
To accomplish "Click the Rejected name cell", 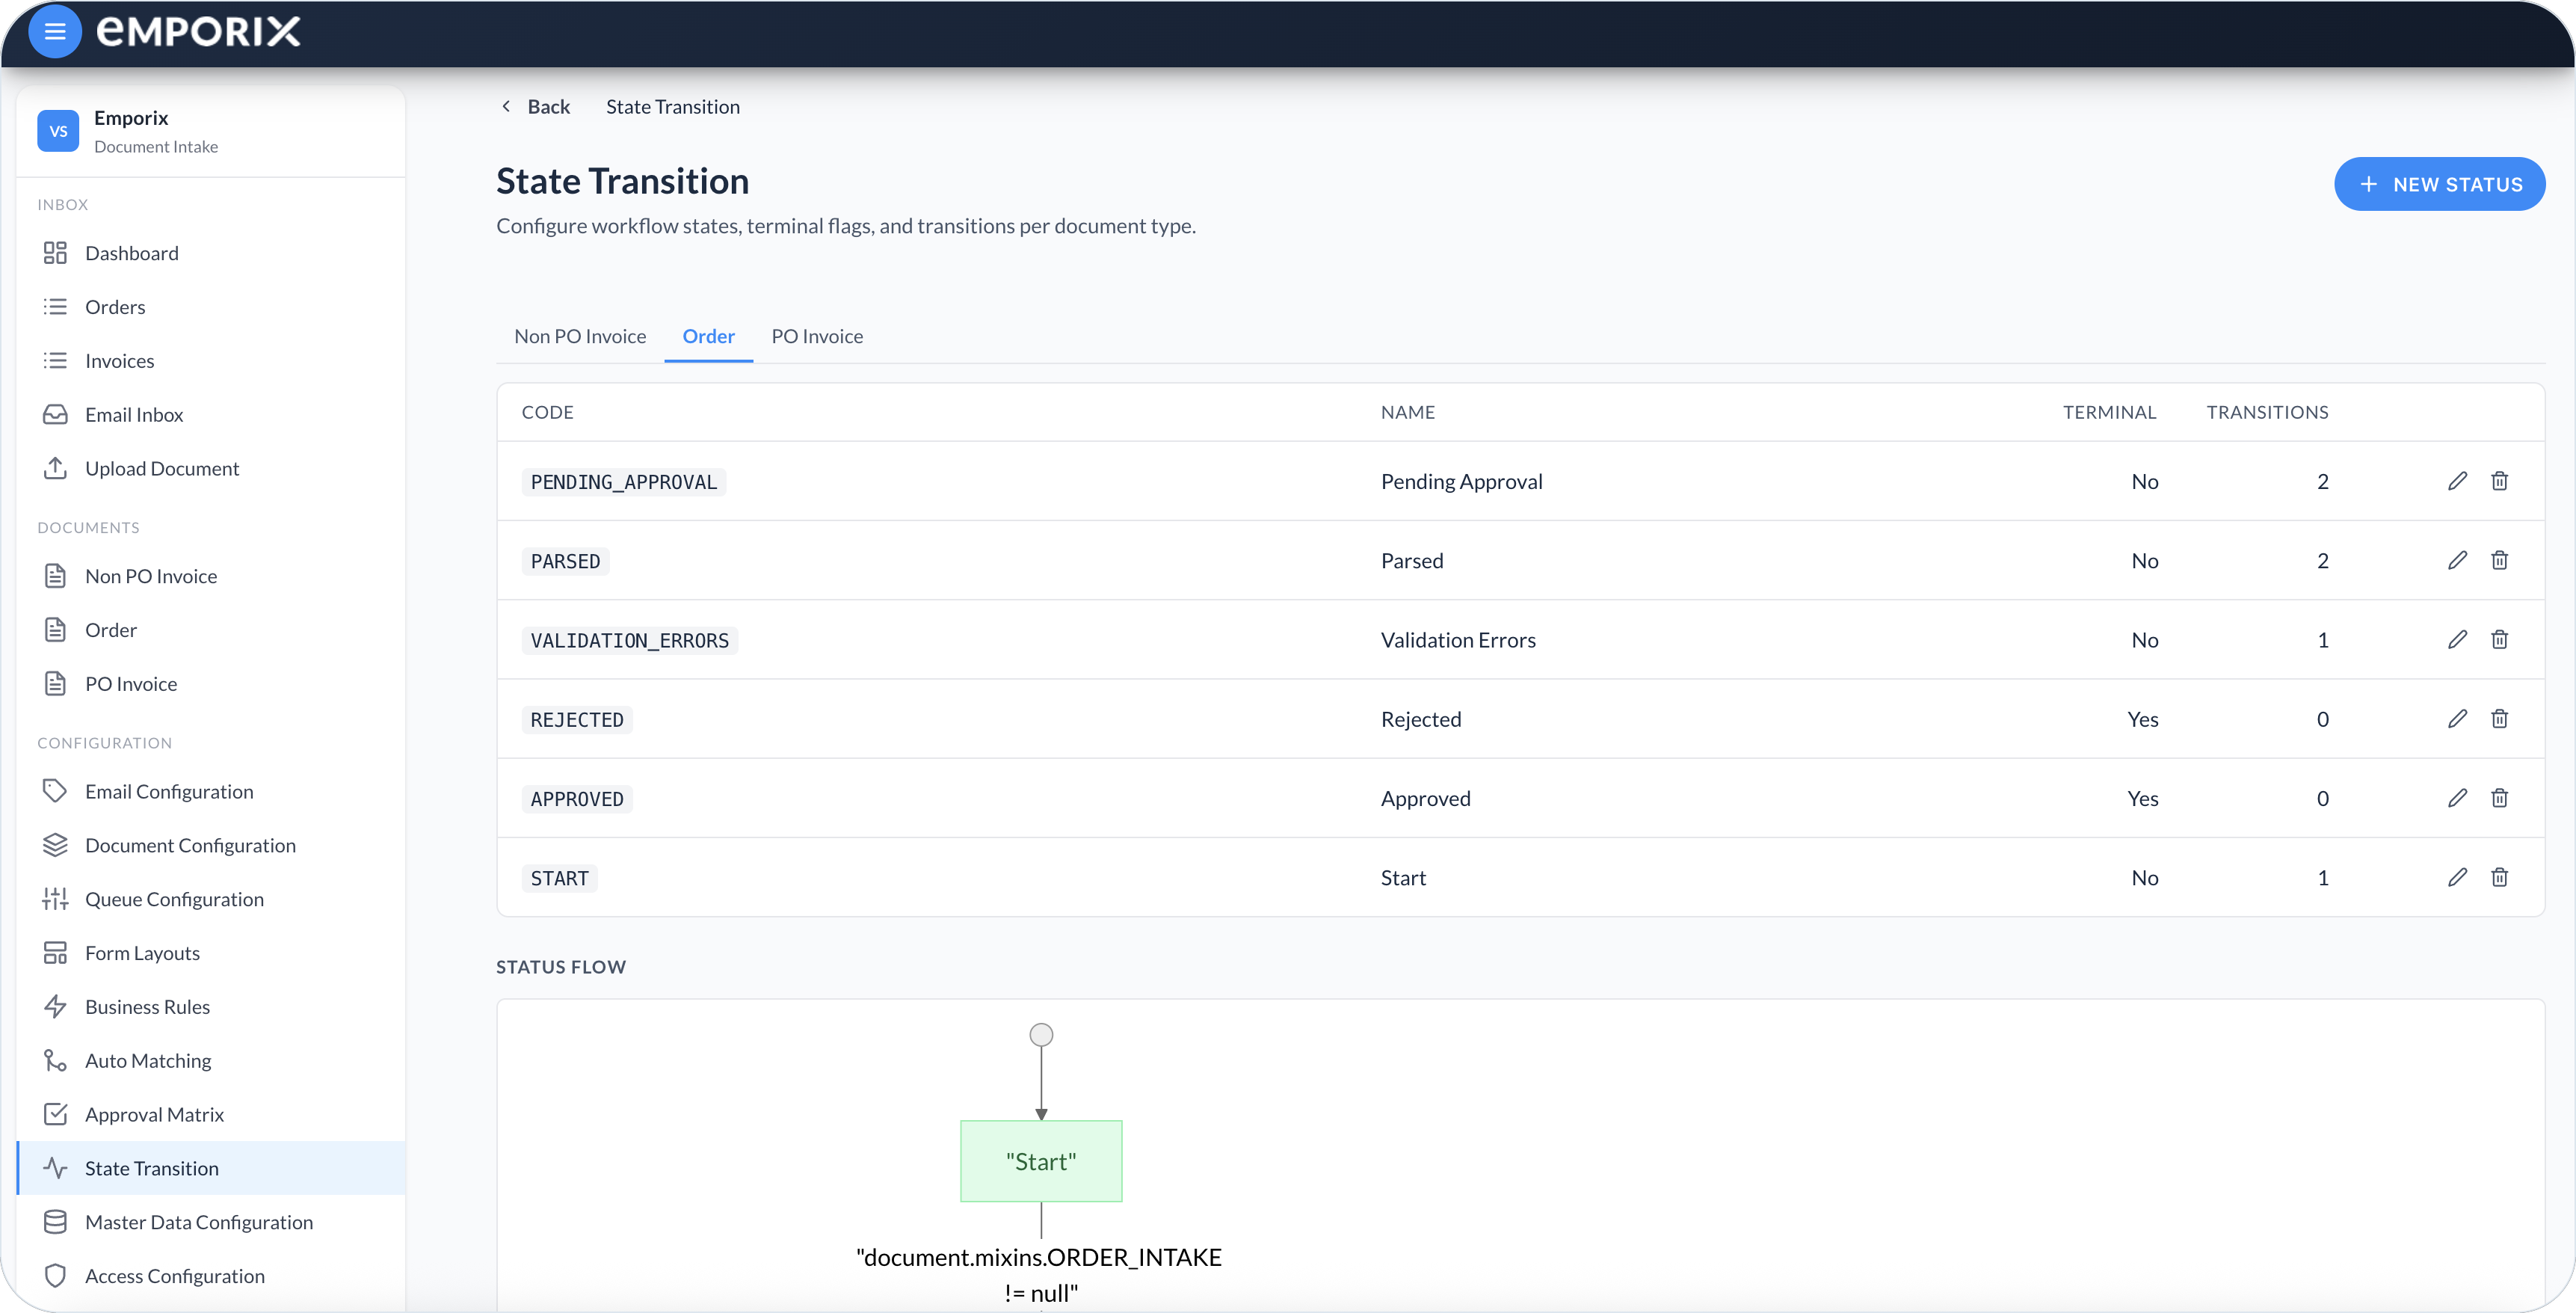I will [1421, 719].
